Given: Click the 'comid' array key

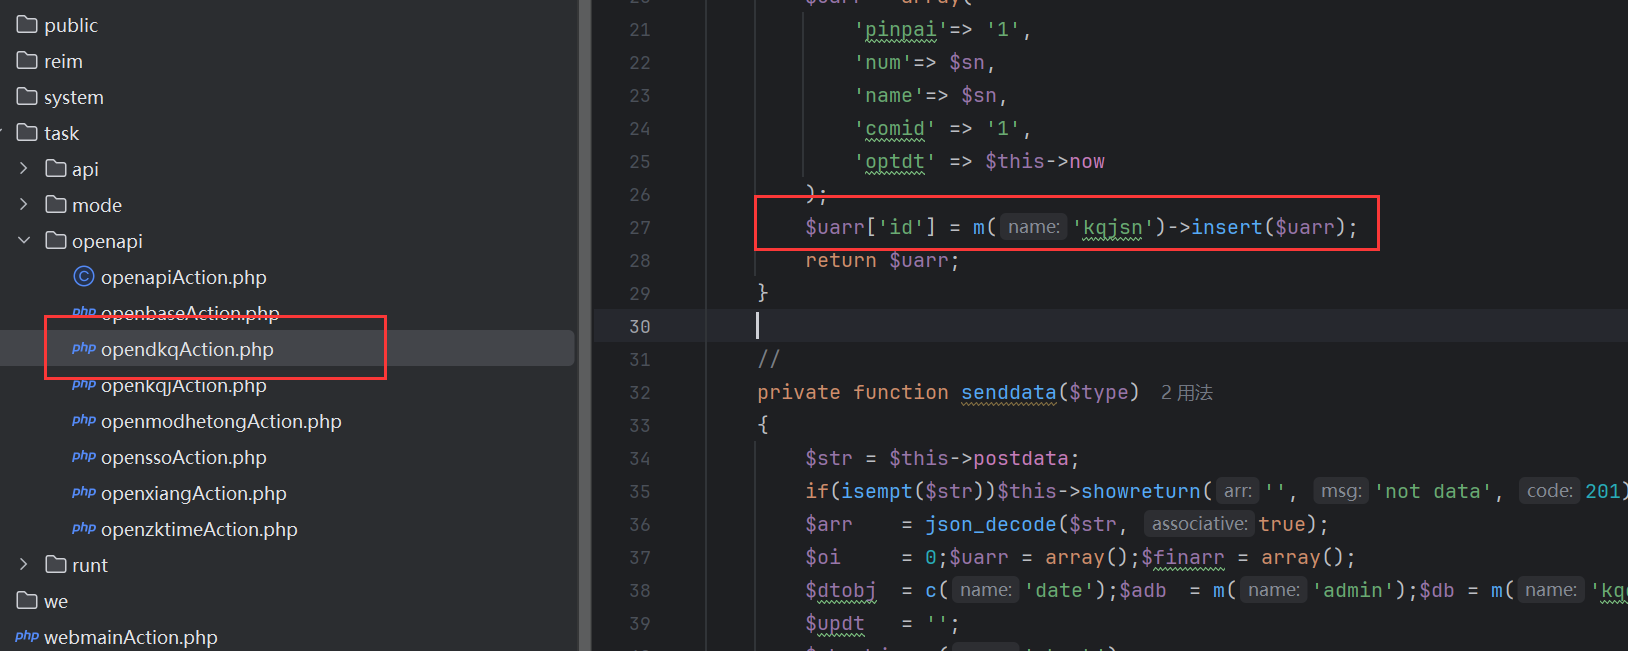Looking at the screenshot, I should coord(895,128).
